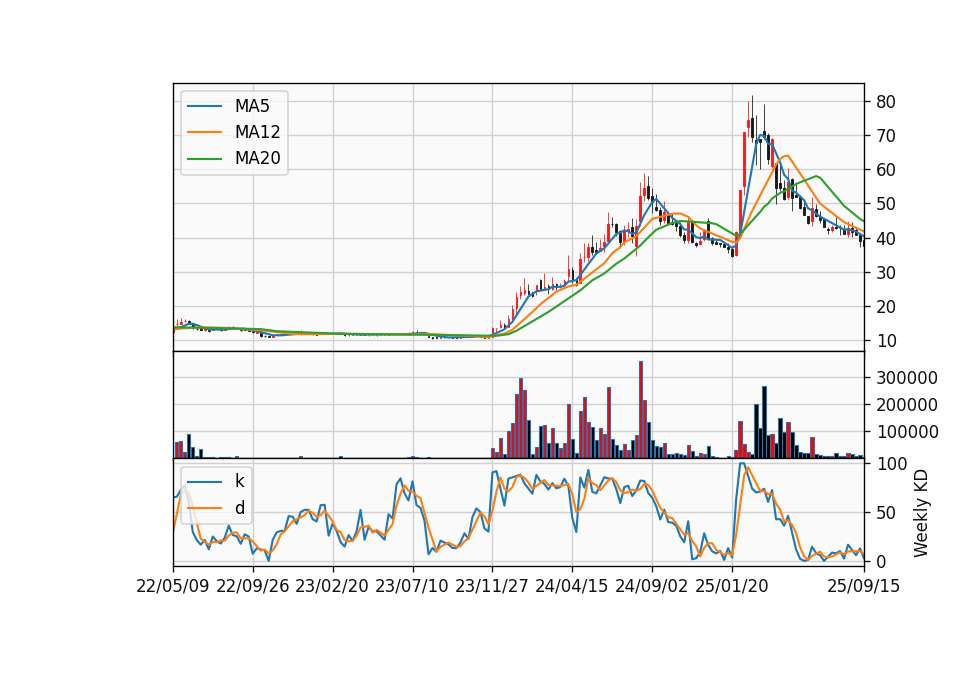The width and height of the screenshot is (960, 690).
Task: Click the 300000 volume axis label
Action: 907,378
